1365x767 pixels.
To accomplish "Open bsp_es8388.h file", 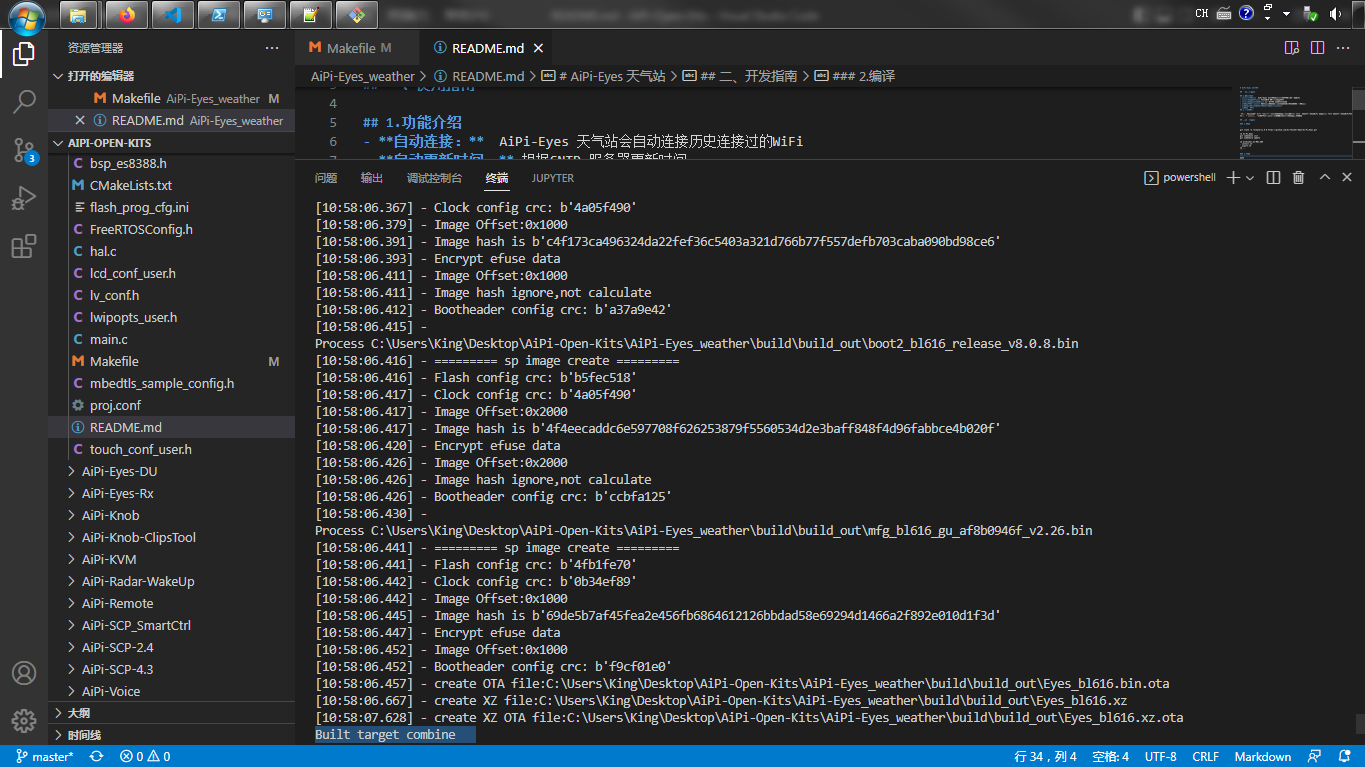I will coord(171,163).
